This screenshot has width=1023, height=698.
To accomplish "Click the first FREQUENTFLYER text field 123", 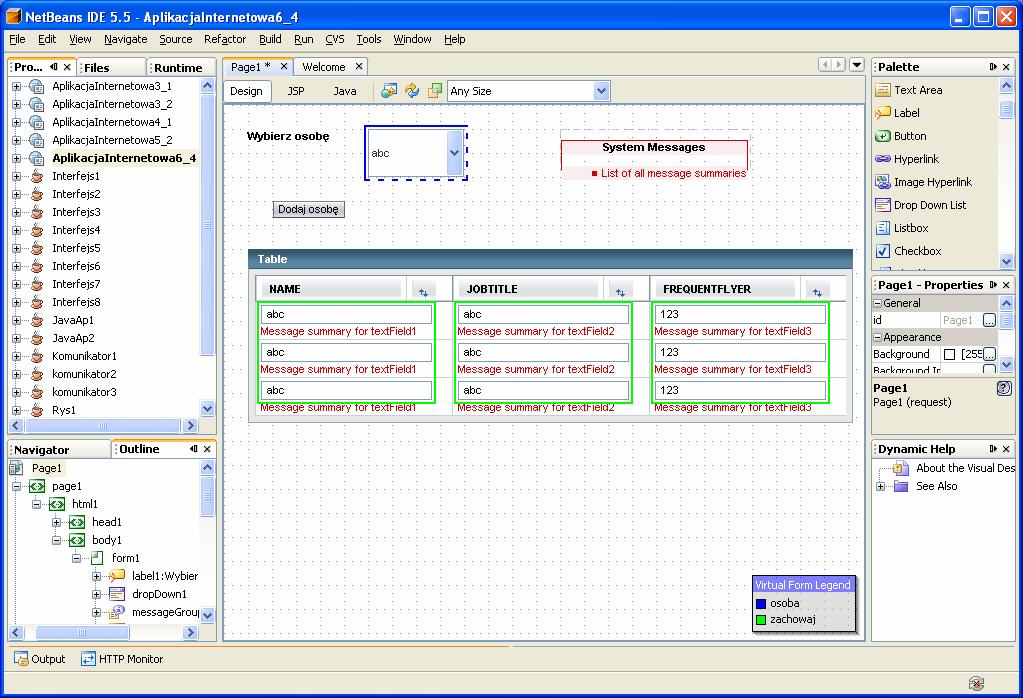I will pyautogui.click(x=740, y=314).
